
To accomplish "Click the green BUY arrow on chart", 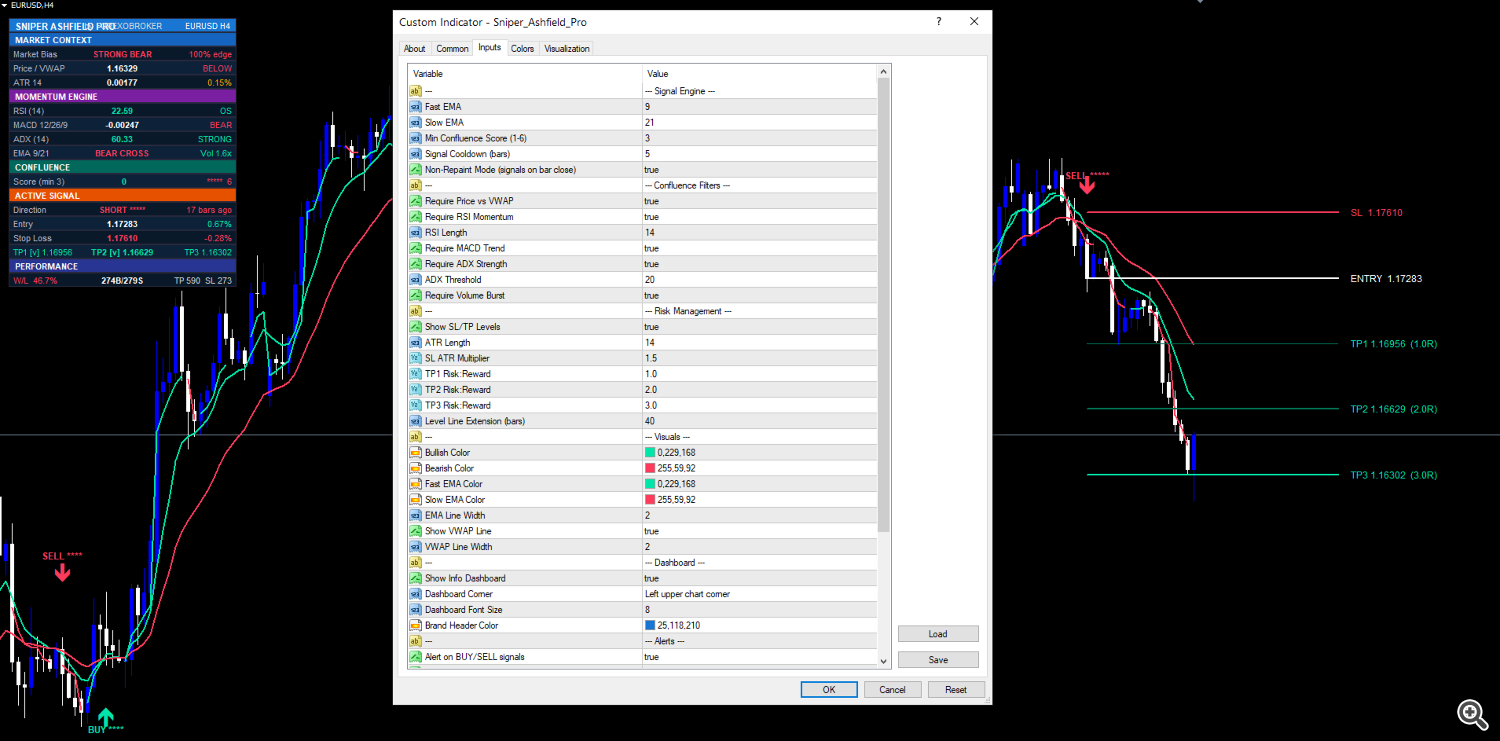I will pos(106,716).
